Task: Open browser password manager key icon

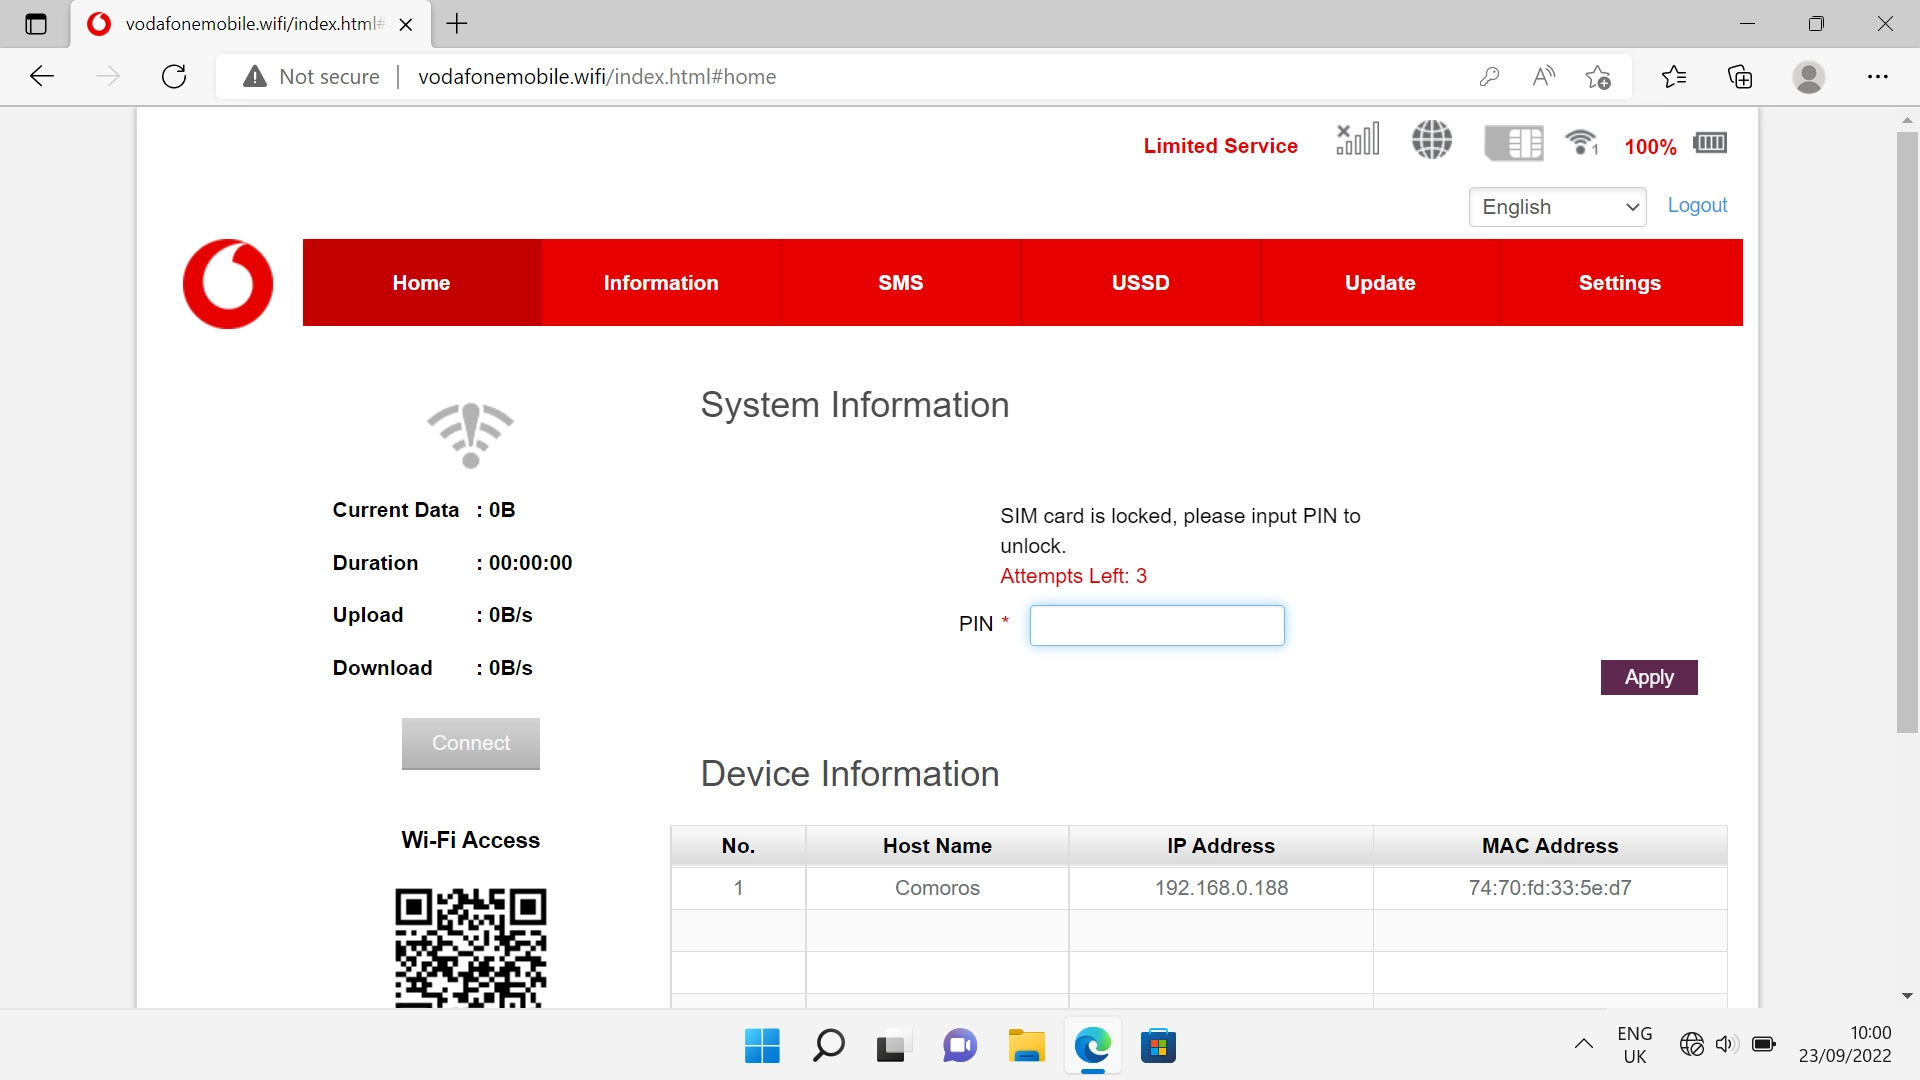Action: pos(1489,77)
